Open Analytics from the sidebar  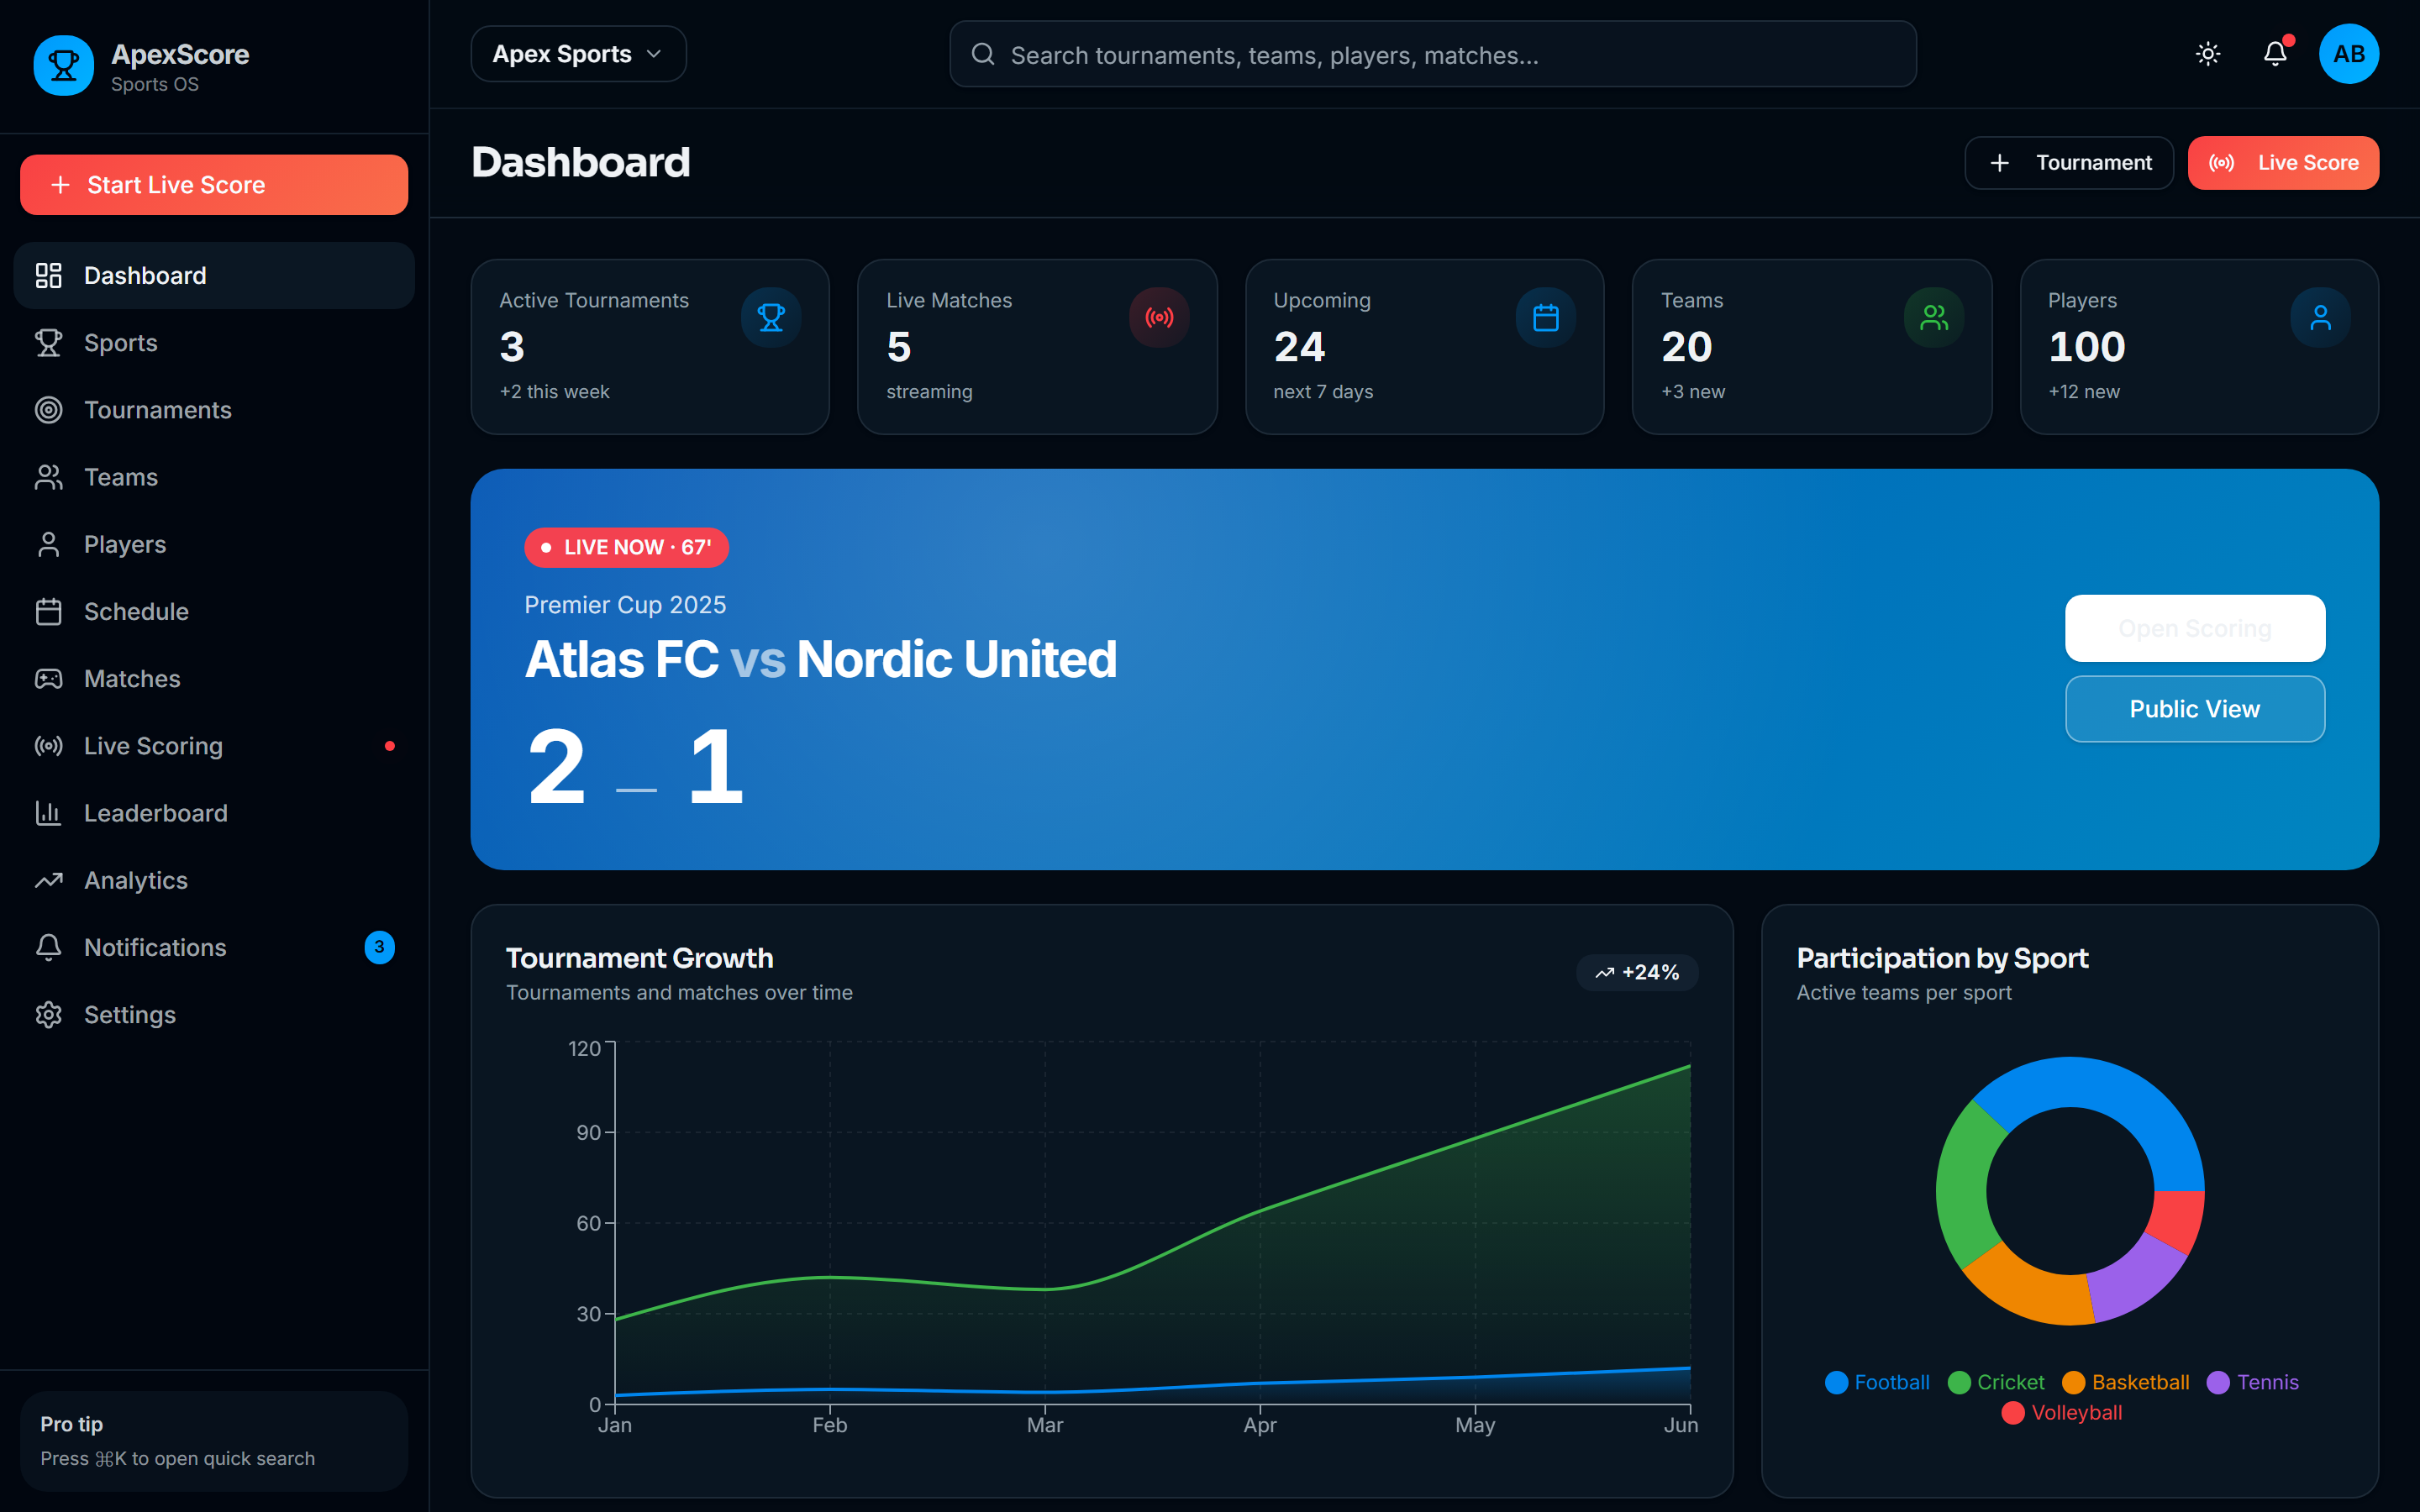point(214,880)
